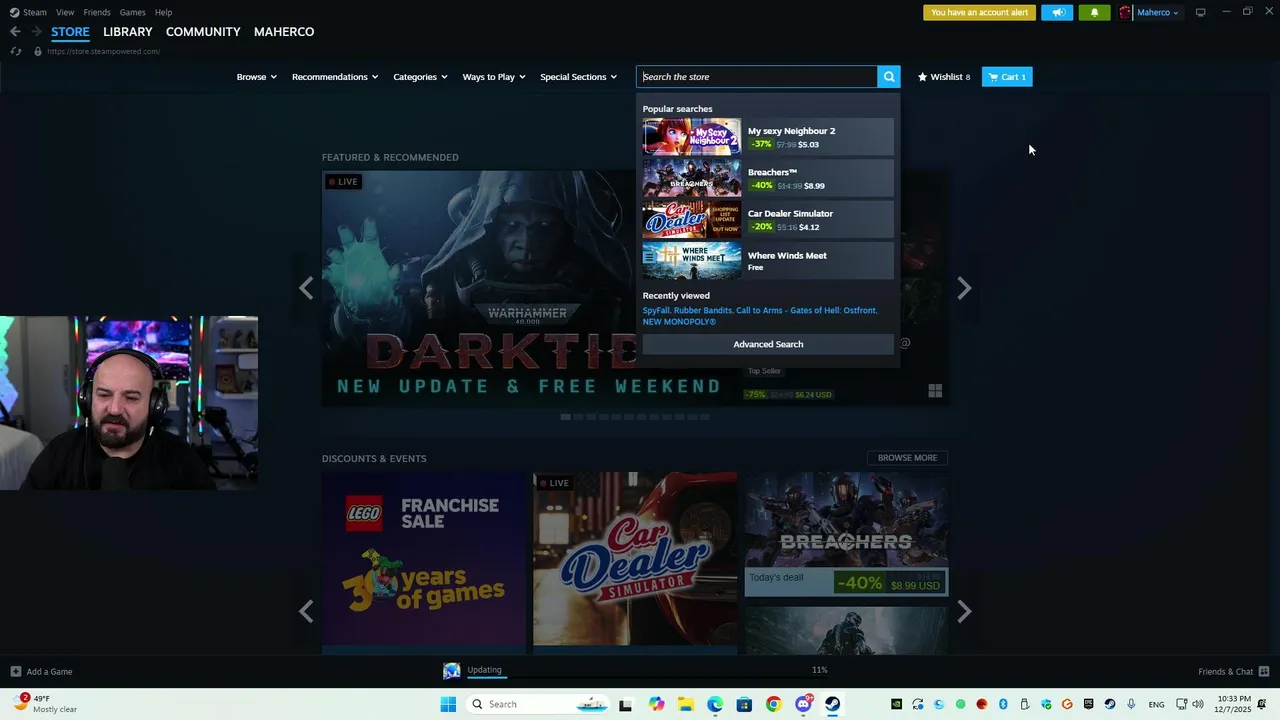Expand the Maherco account dropdown
This screenshot has width=1280, height=720.
(x=1157, y=13)
